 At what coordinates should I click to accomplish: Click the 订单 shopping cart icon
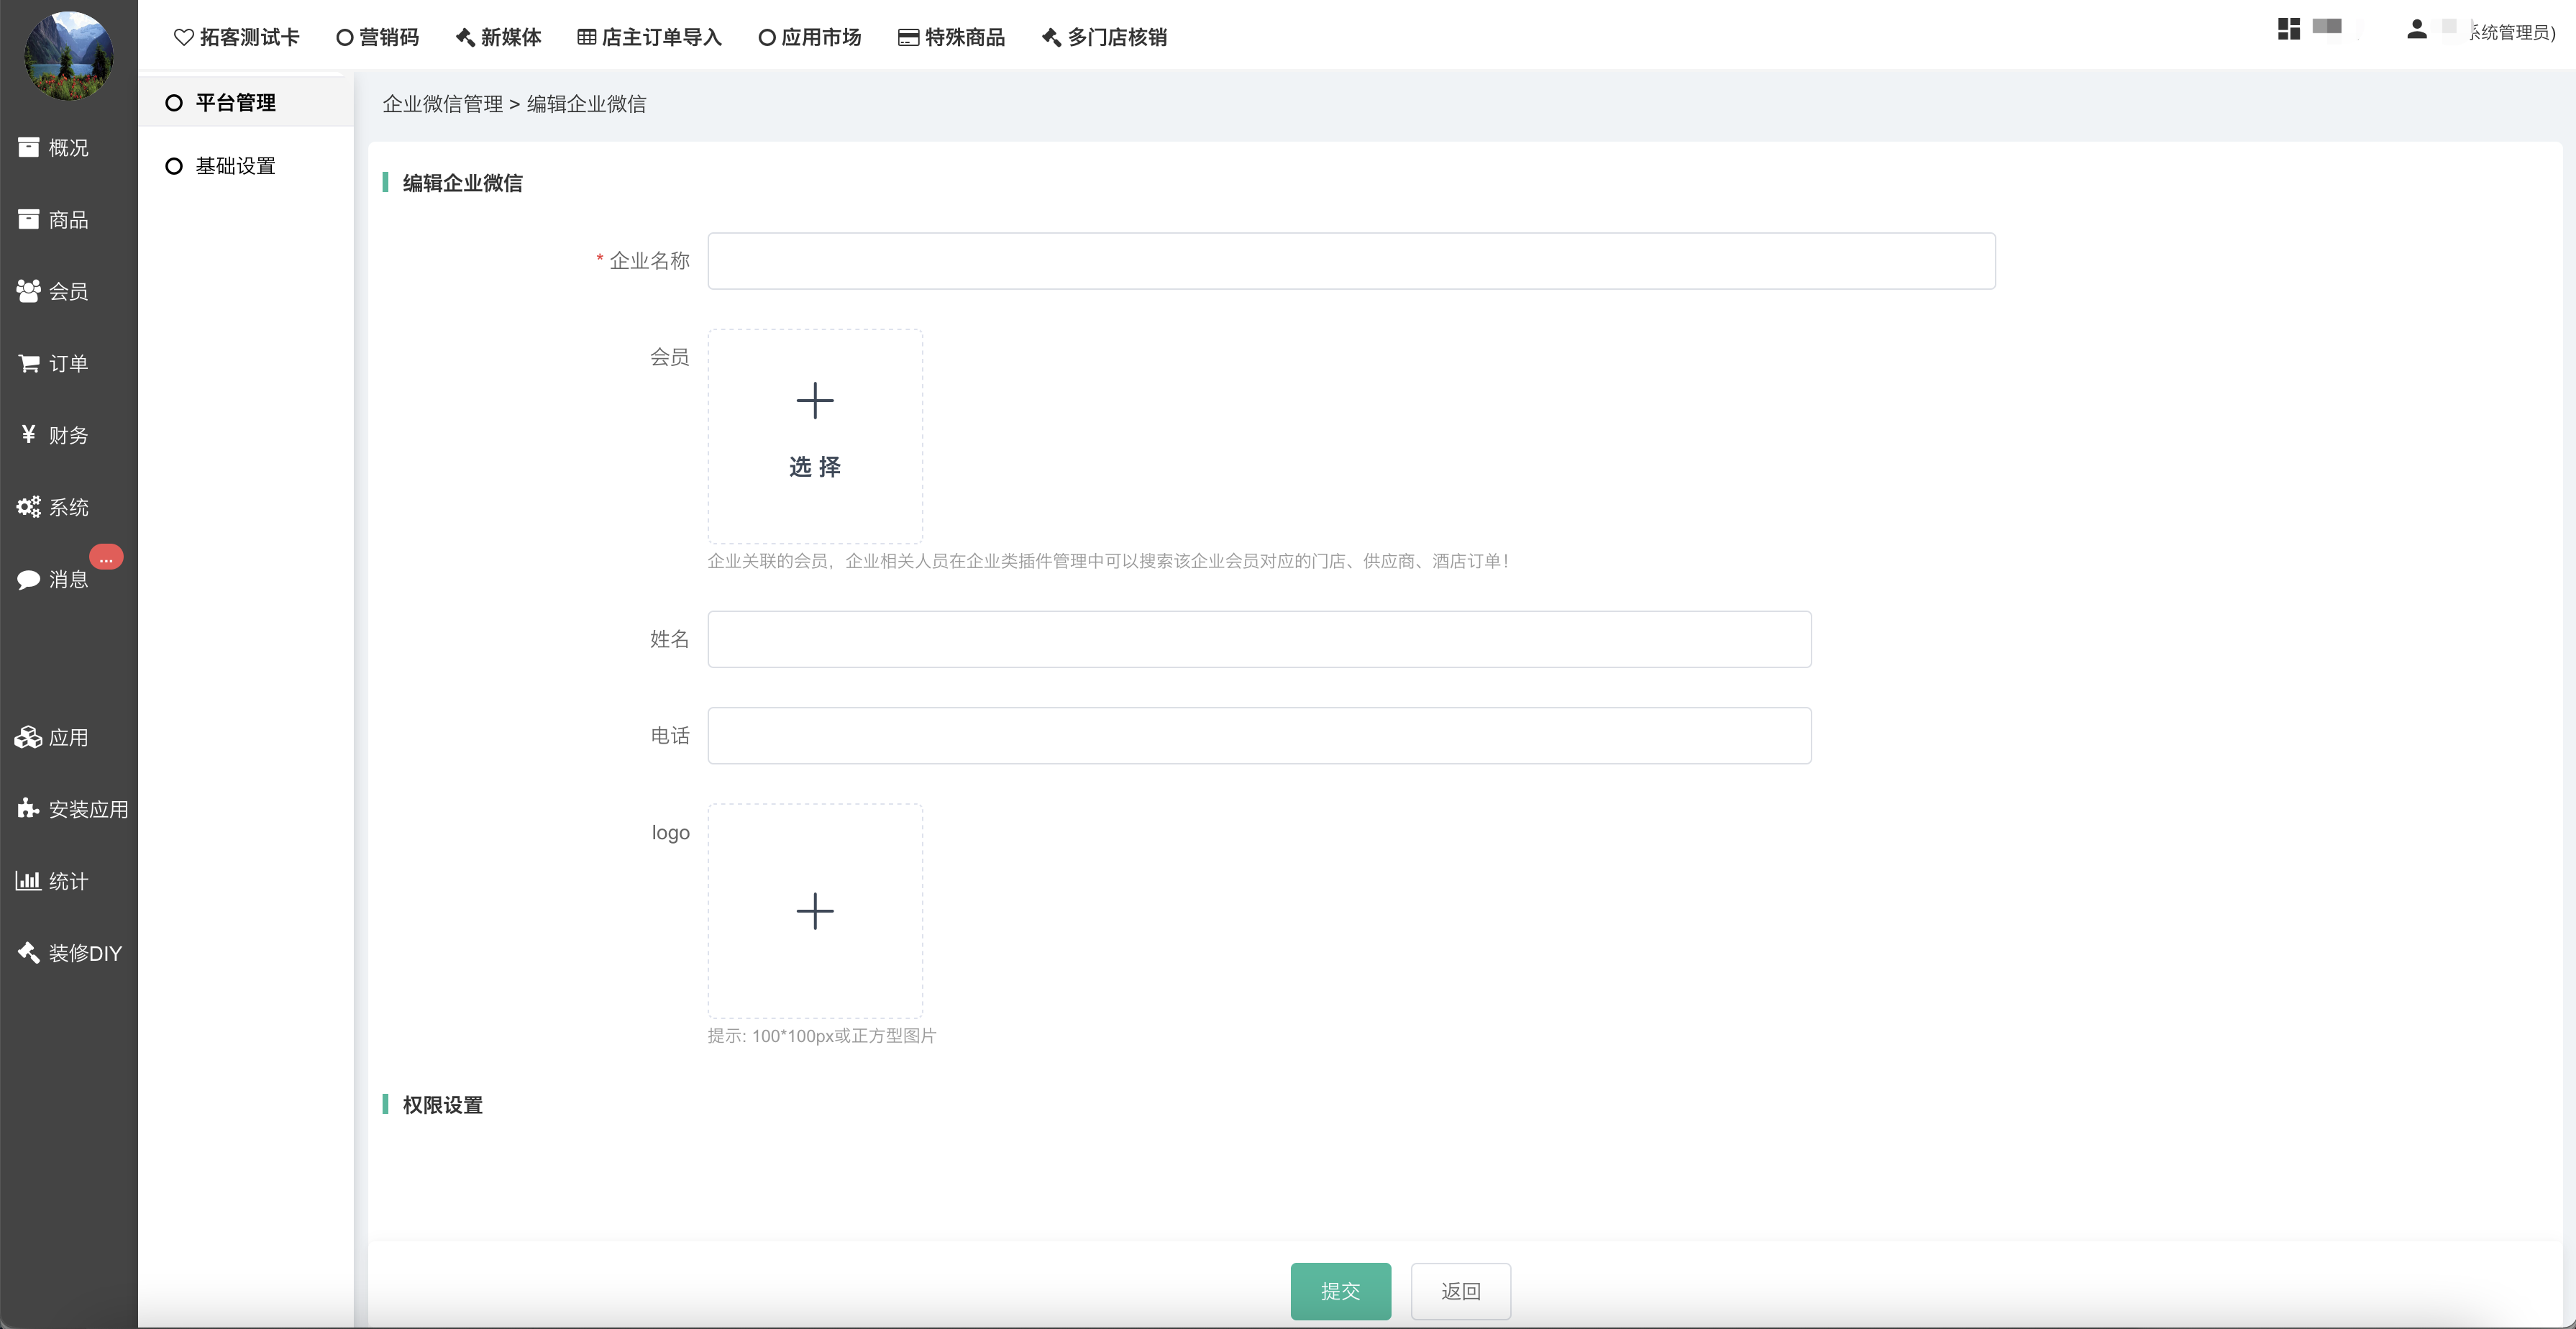point(28,363)
